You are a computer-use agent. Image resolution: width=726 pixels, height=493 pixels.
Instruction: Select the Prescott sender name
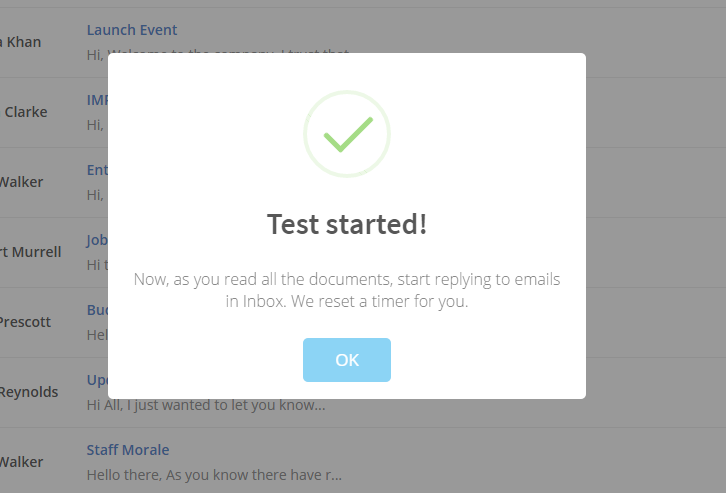point(25,322)
